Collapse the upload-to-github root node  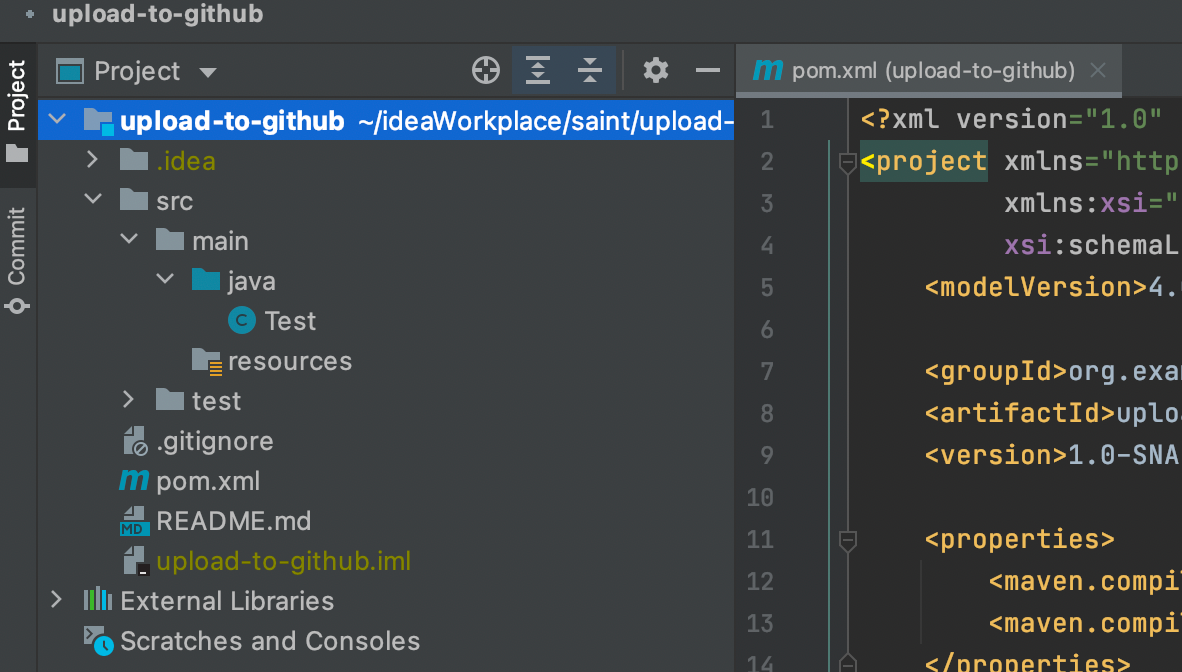tap(57, 119)
